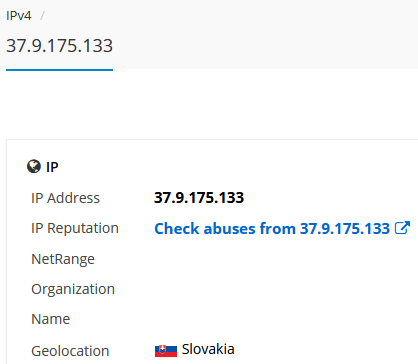The width and height of the screenshot is (418, 364).
Task: Click the blue underline beneath the title
Action: (59, 70)
